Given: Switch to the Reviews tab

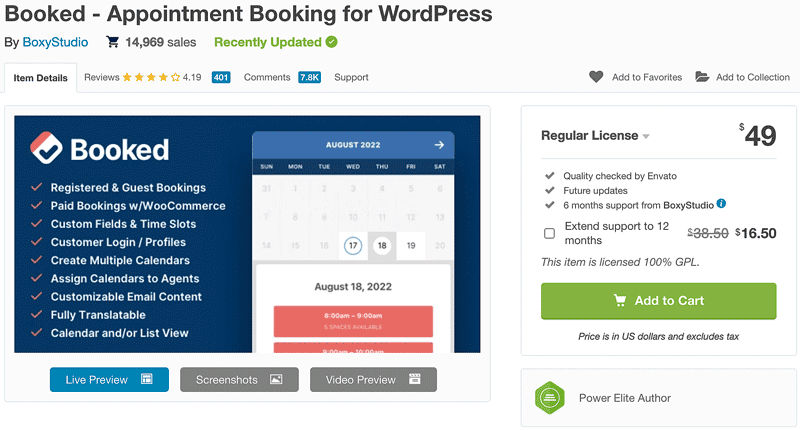Looking at the screenshot, I should pos(102,78).
